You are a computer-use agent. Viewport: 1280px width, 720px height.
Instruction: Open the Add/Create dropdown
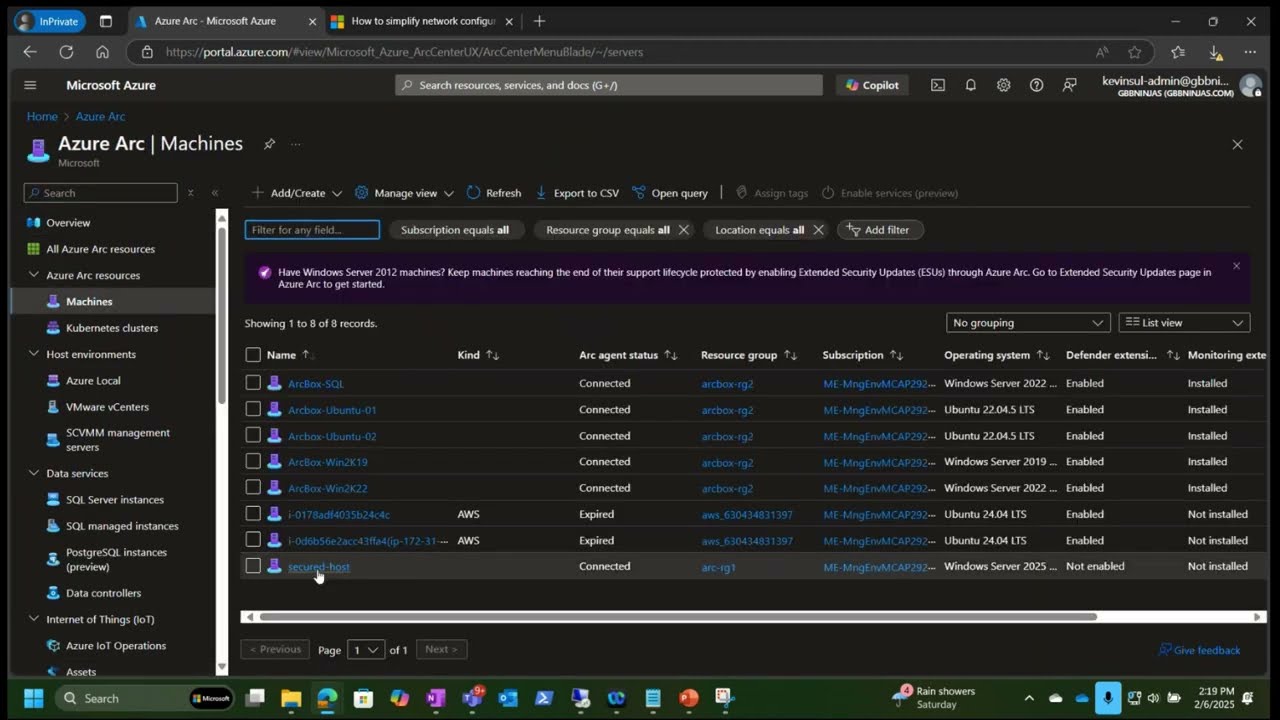(296, 193)
